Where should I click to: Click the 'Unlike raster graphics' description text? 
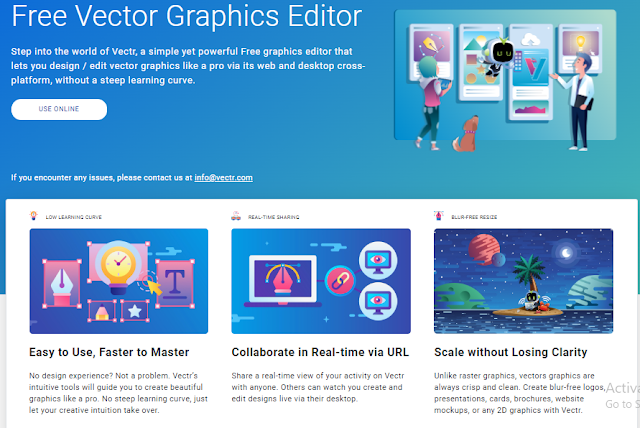[x=519, y=393]
